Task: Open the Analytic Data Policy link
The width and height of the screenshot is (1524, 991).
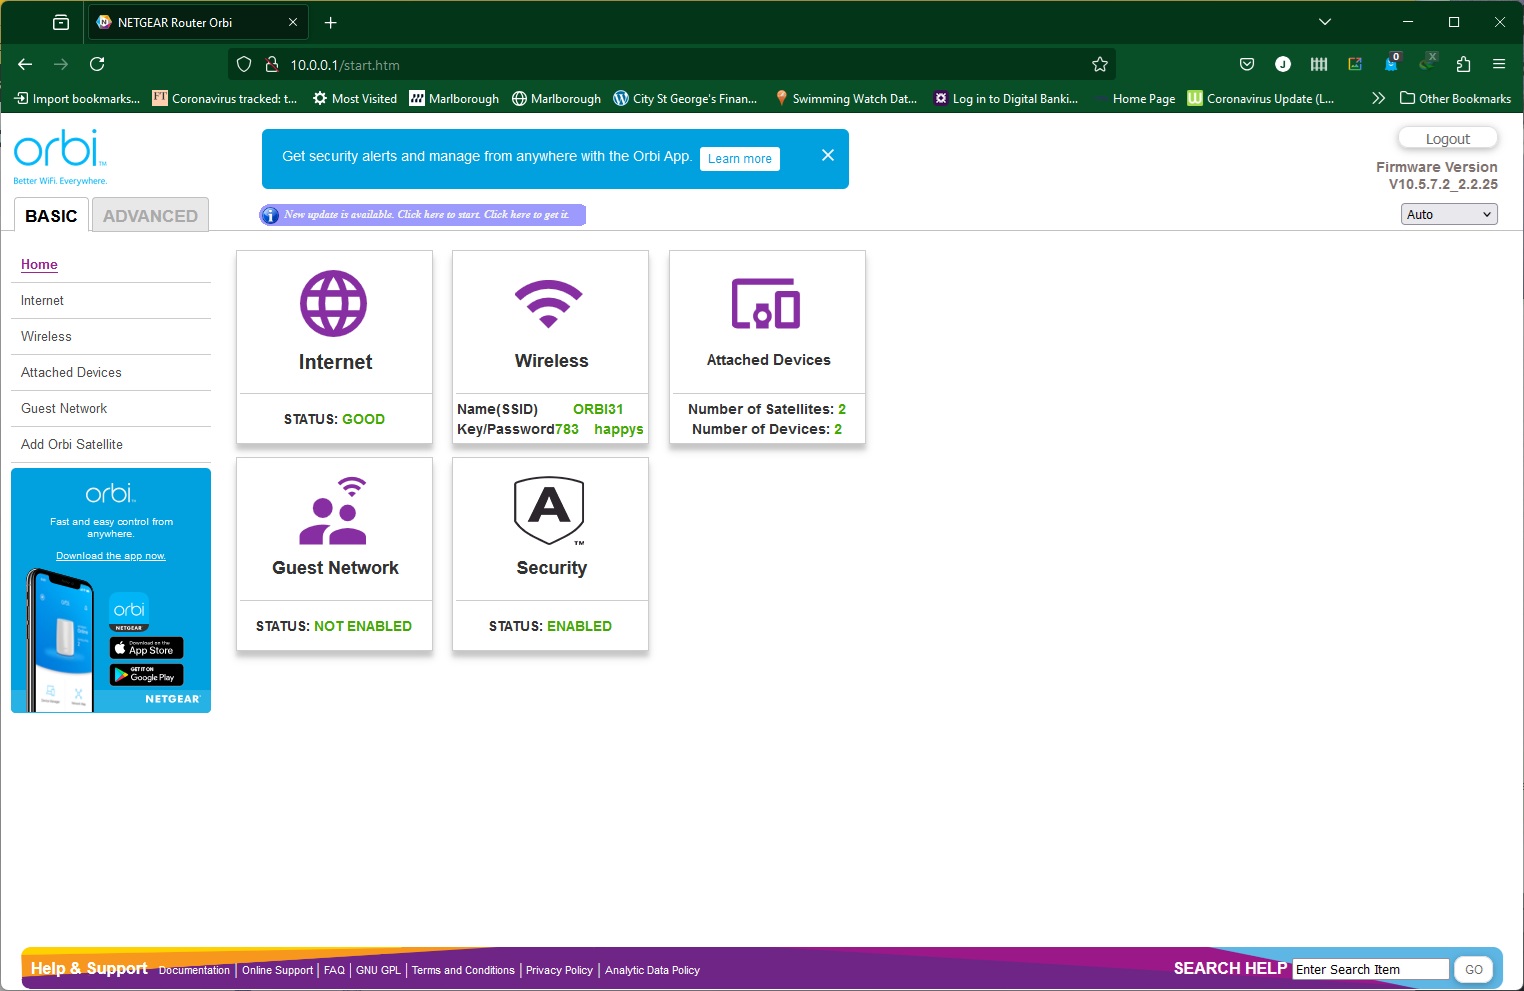Action: [x=652, y=970]
